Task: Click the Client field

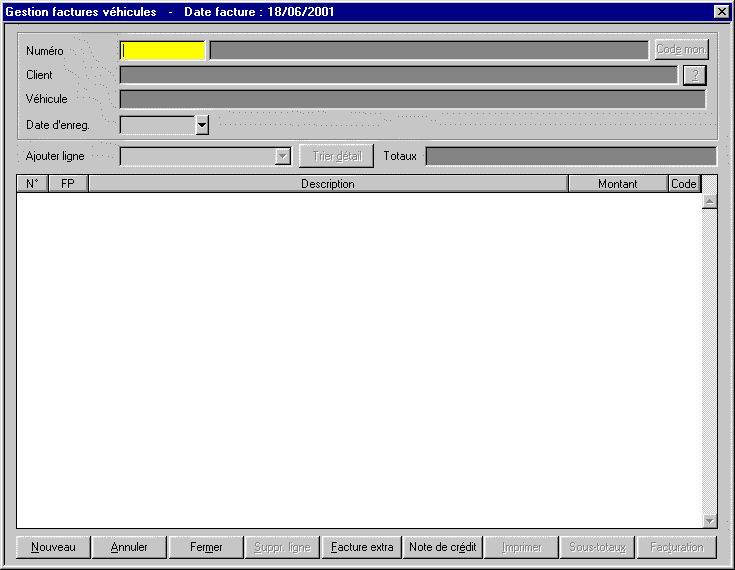Action: pyautogui.click(x=399, y=75)
